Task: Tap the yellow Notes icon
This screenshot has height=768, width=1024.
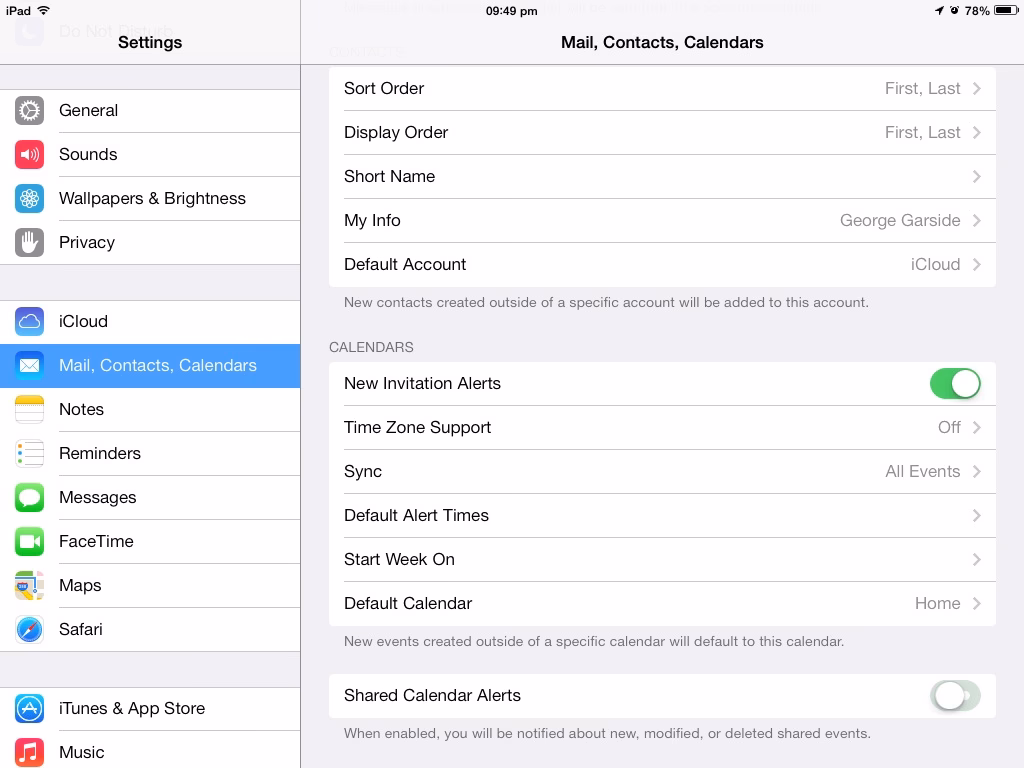Action: tap(29, 409)
